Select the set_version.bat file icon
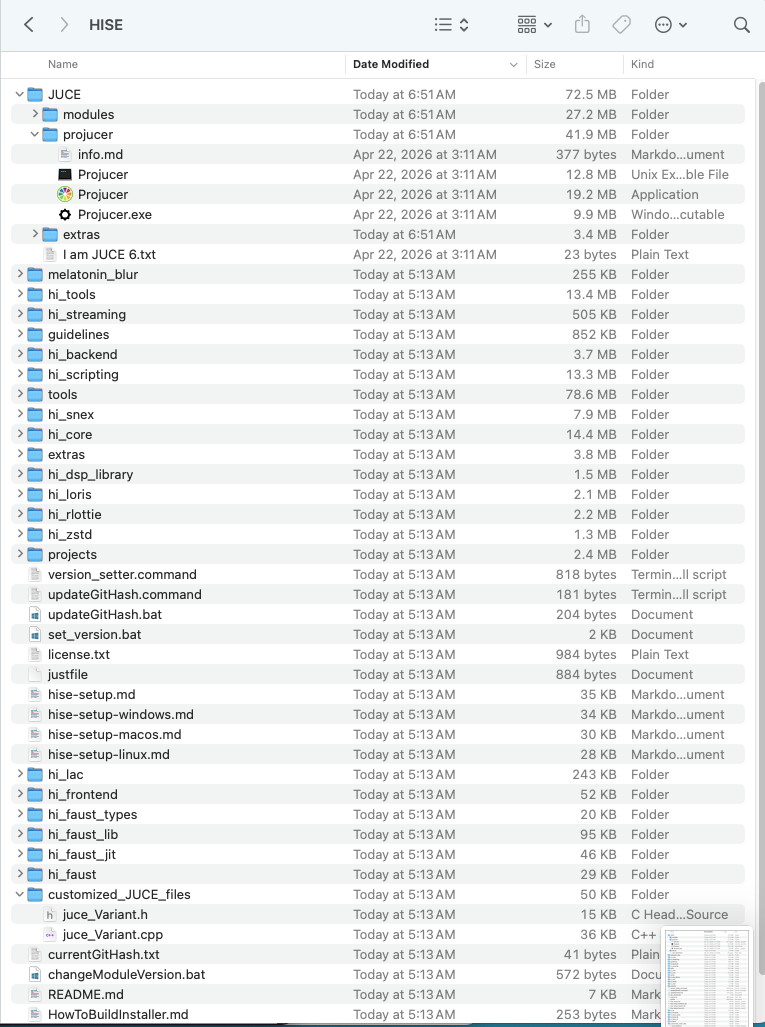Image resolution: width=765 pixels, height=1027 pixels. coord(35,635)
